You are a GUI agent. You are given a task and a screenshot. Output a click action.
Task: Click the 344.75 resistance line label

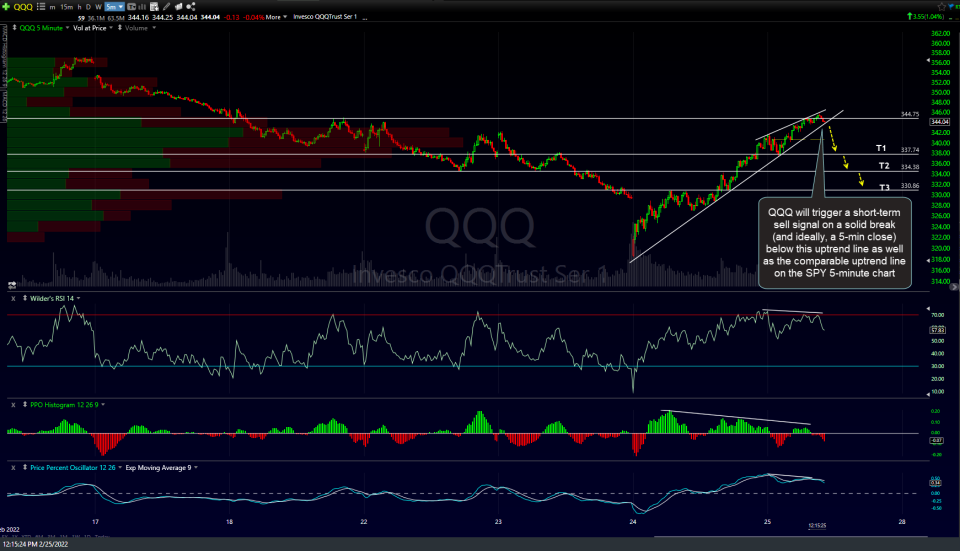910,114
